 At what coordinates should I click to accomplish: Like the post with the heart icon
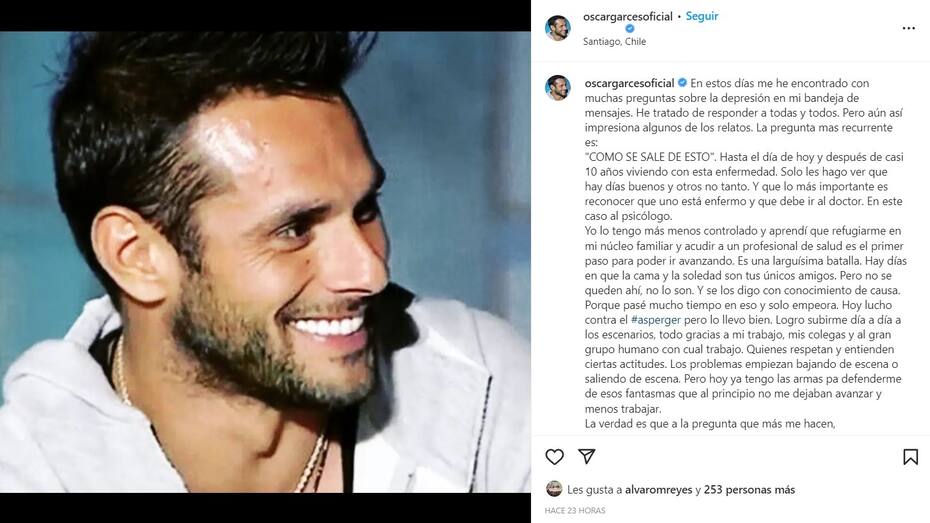[x=555, y=457]
